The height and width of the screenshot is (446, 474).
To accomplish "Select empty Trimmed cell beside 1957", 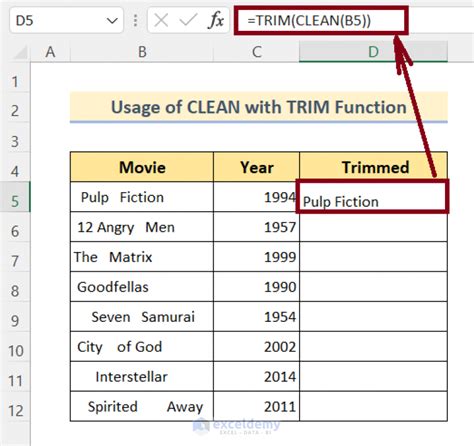I will pos(373,227).
